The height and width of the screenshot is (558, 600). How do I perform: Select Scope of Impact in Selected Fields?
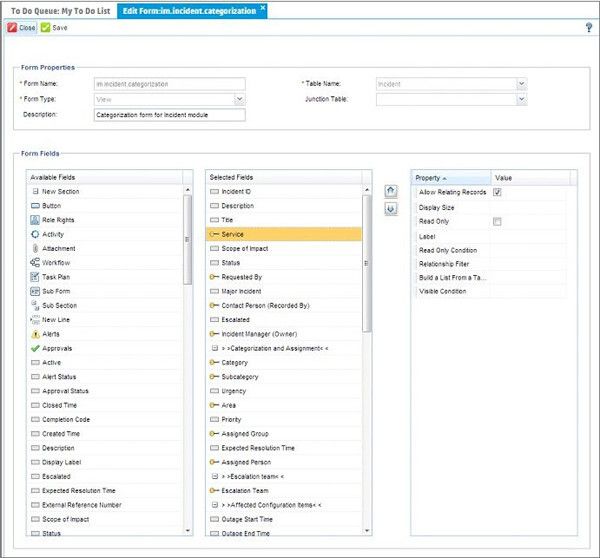point(284,248)
